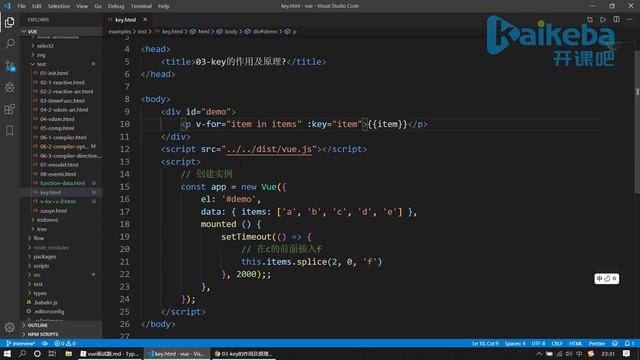The image size is (640, 360).
Task: Open the View menu
Action: (x=82, y=6)
